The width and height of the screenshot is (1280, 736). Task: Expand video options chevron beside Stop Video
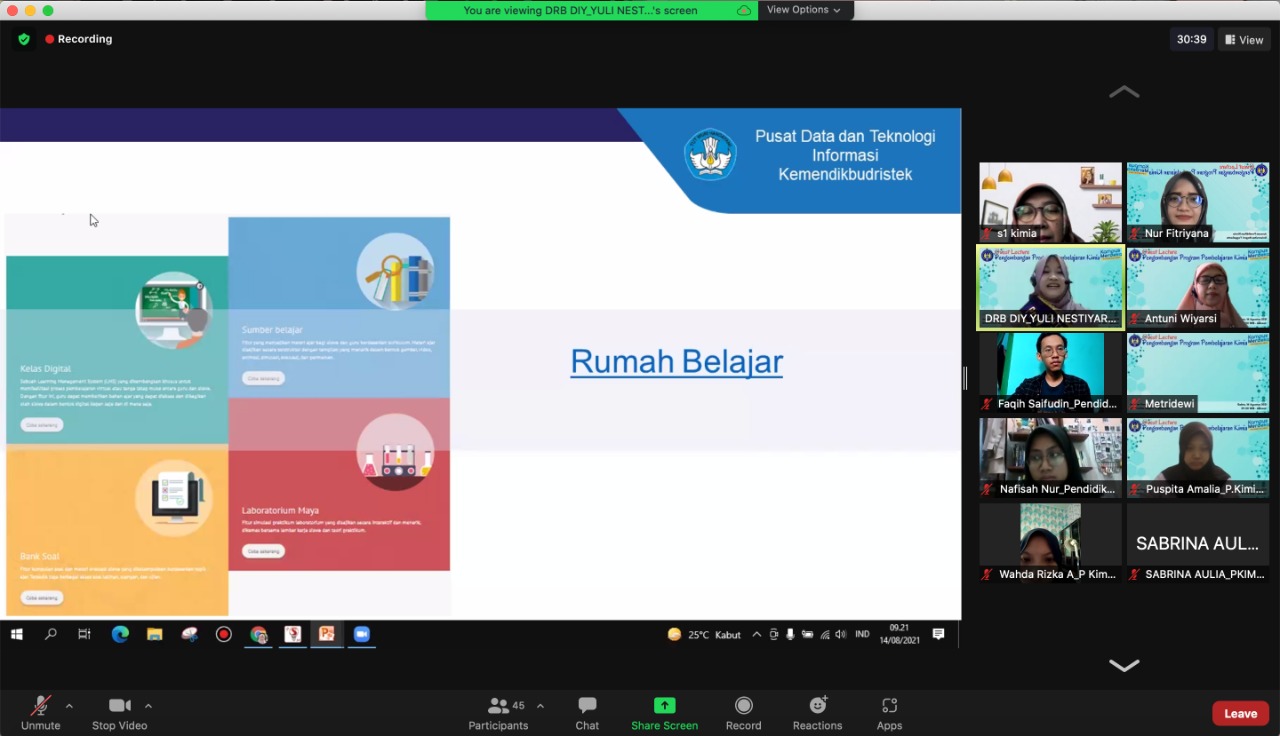click(x=148, y=706)
